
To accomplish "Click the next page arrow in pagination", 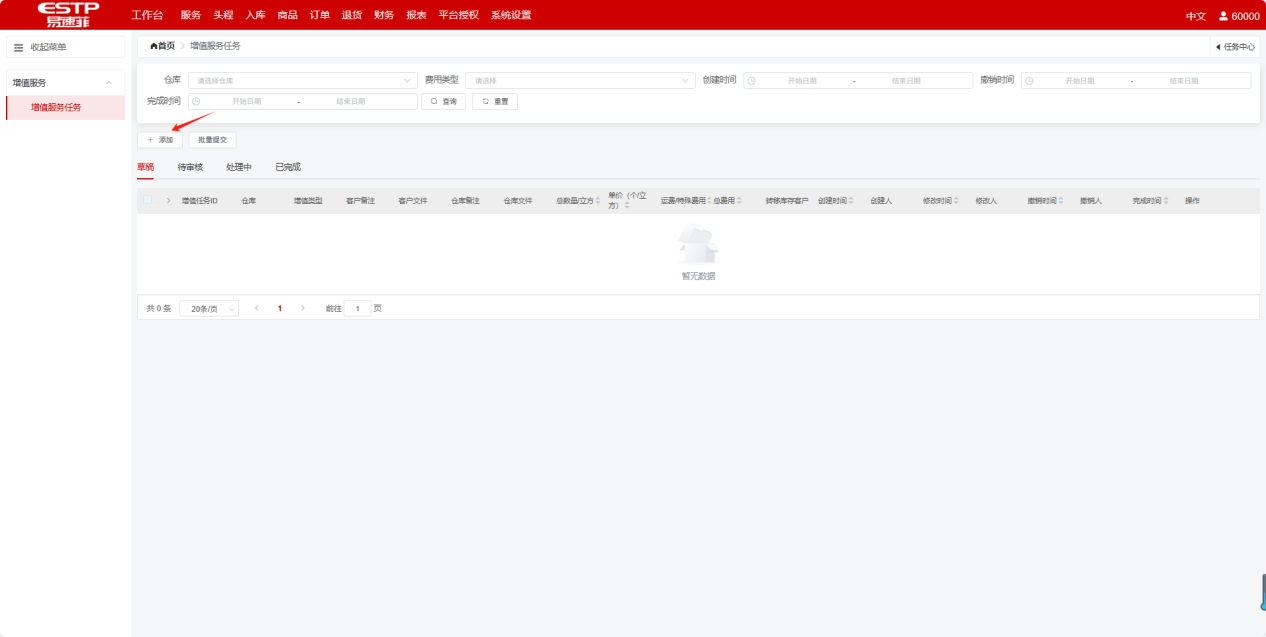I will 303,308.
